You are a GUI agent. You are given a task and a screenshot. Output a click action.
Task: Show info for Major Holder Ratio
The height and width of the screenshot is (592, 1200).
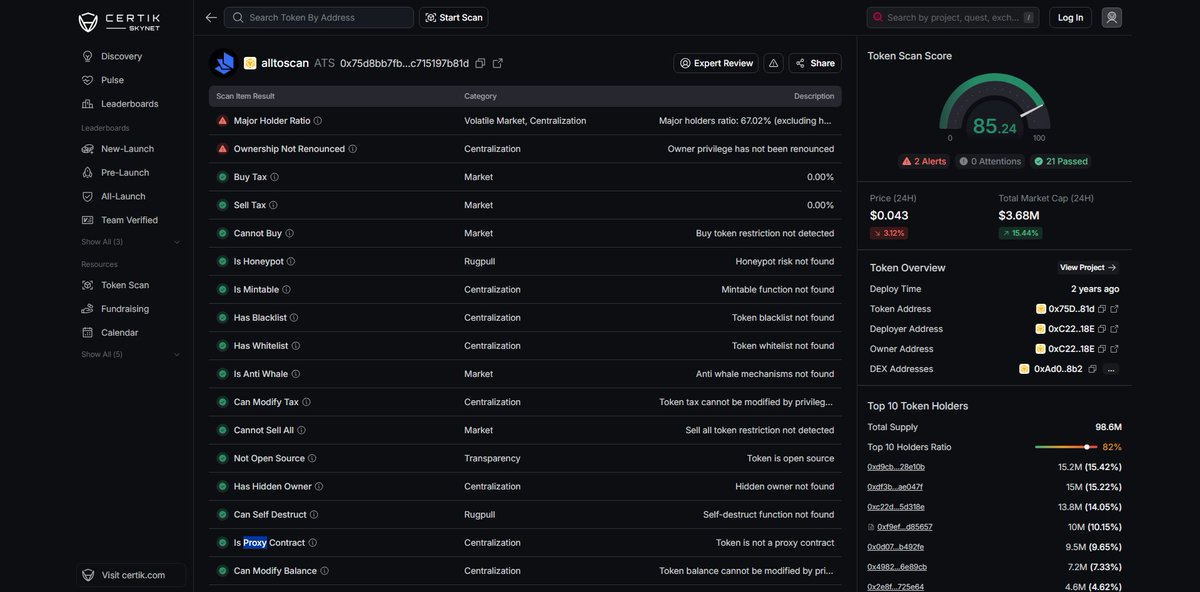coord(318,121)
